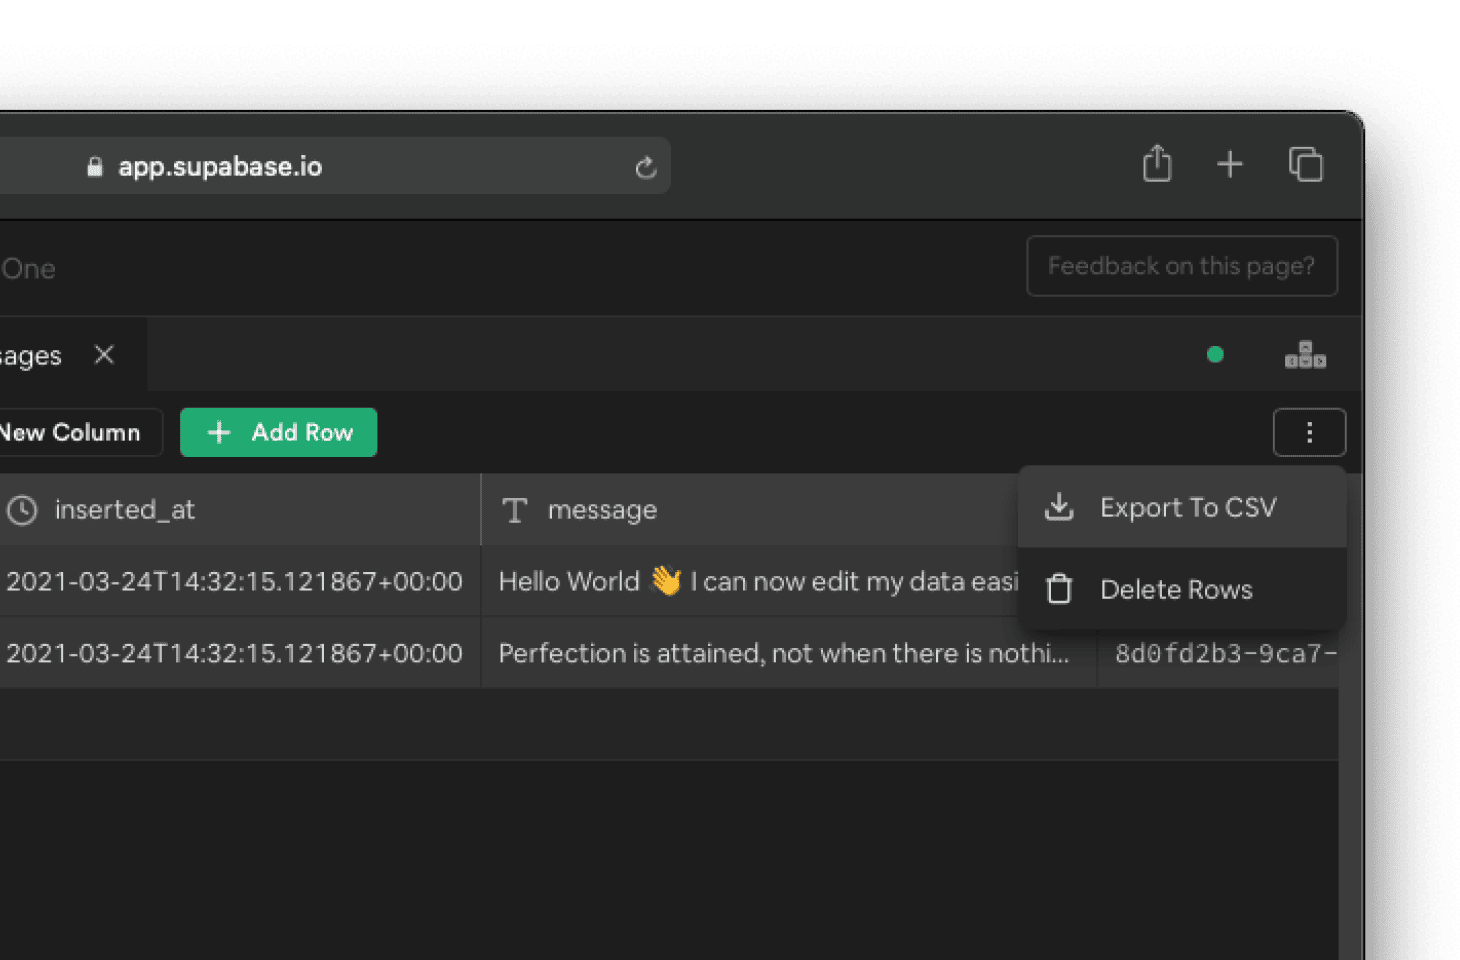
Task: Show all browser tabs via the tab overview icon
Action: pyautogui.click(x=1305, y=163)
